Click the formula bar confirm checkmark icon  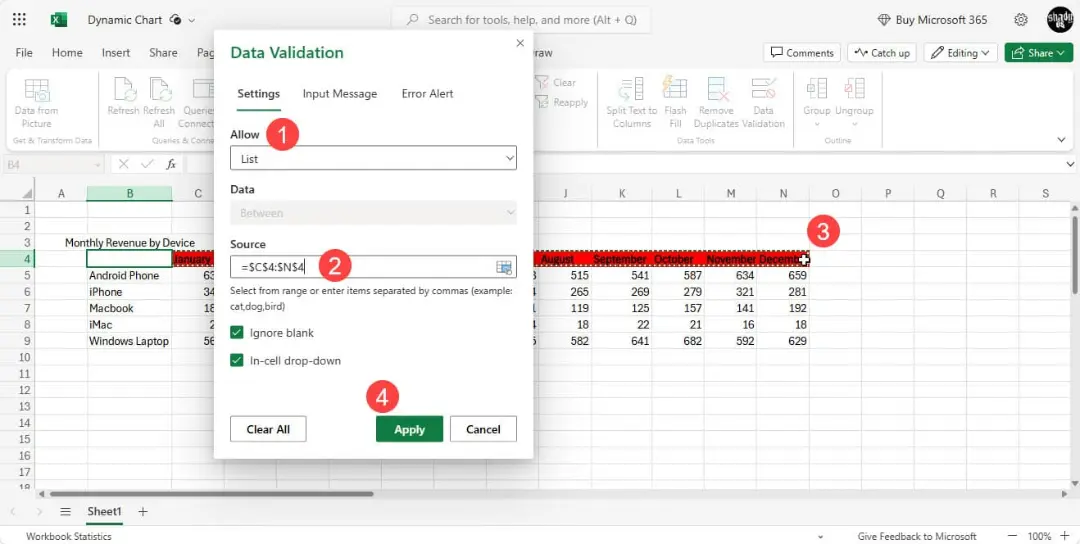pos(147,165)
